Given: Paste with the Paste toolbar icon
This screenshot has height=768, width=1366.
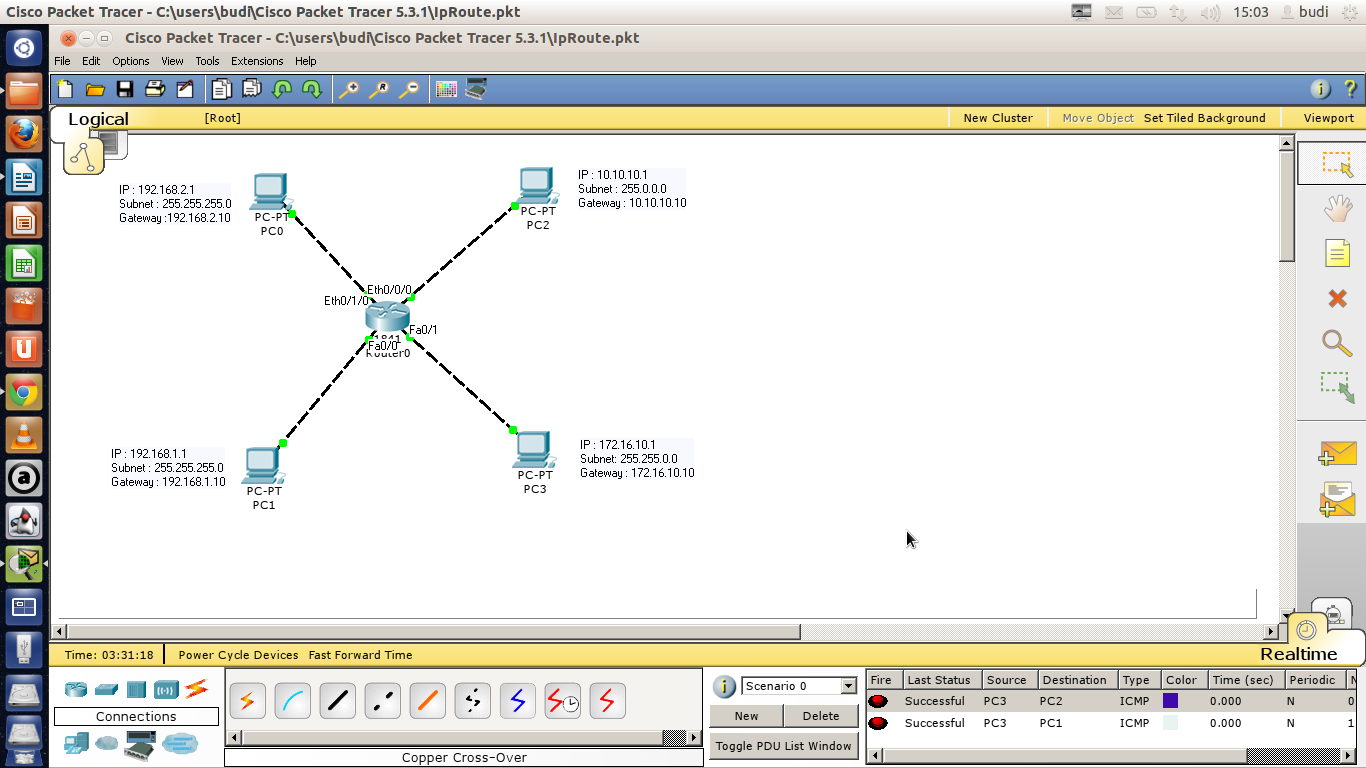Looking at the screenshot, I should pyautogui.click(x=251, y=89).
